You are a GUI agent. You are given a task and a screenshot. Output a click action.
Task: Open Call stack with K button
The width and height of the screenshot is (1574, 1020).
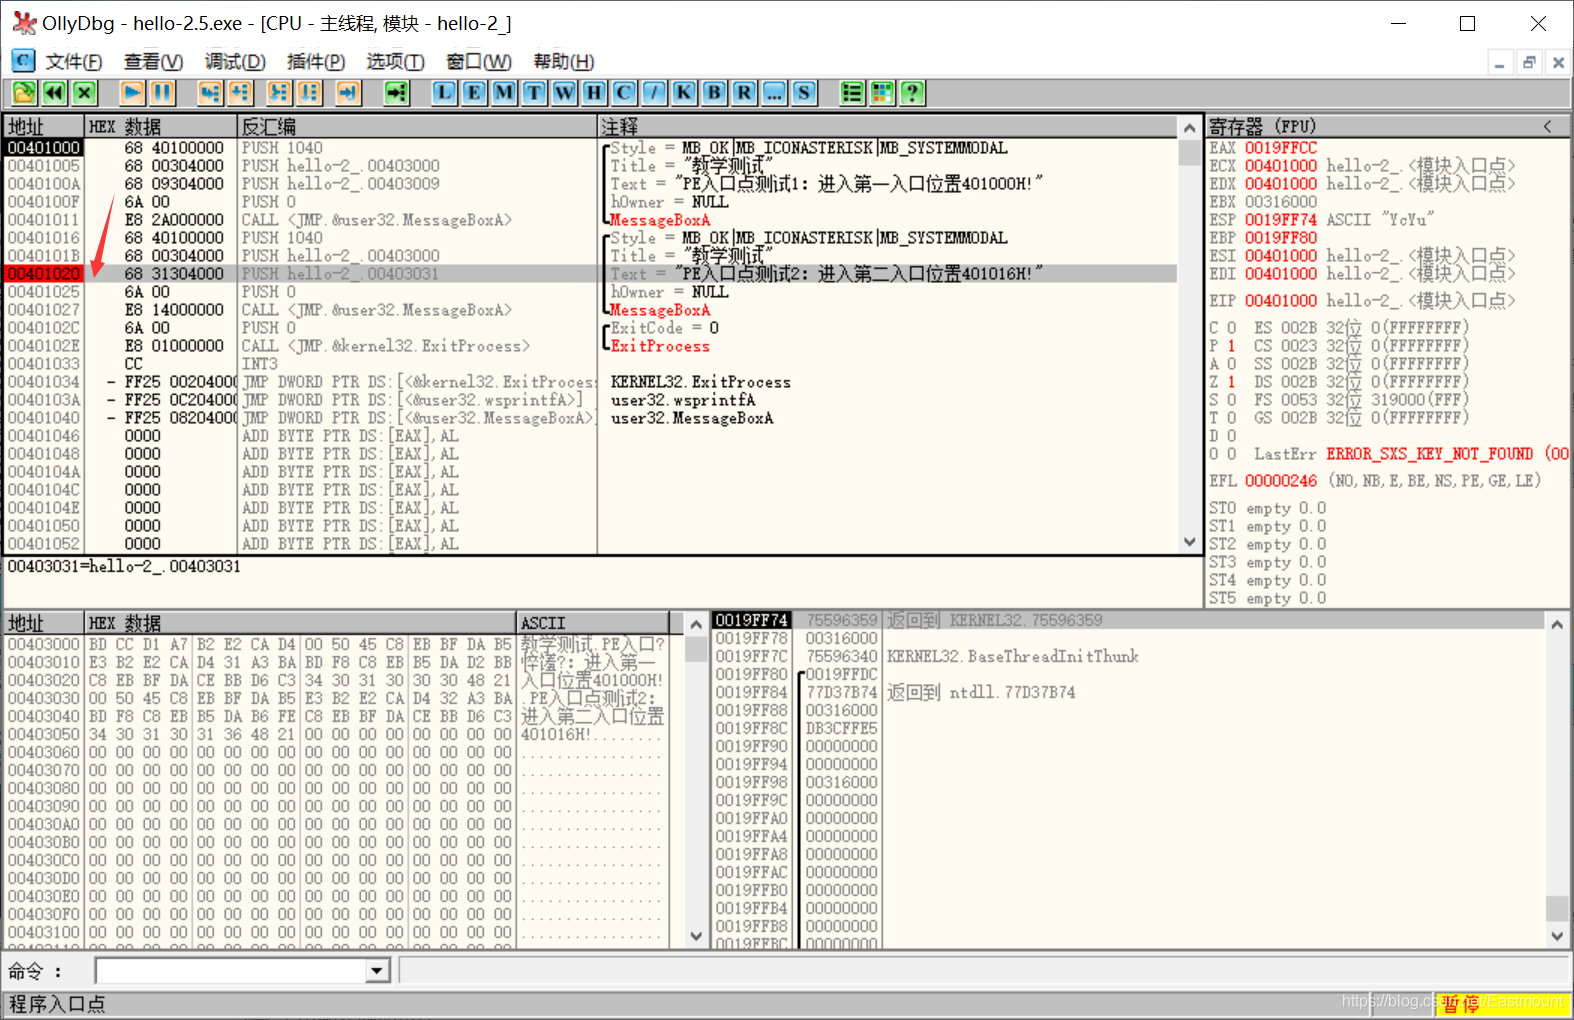(684, 93)
